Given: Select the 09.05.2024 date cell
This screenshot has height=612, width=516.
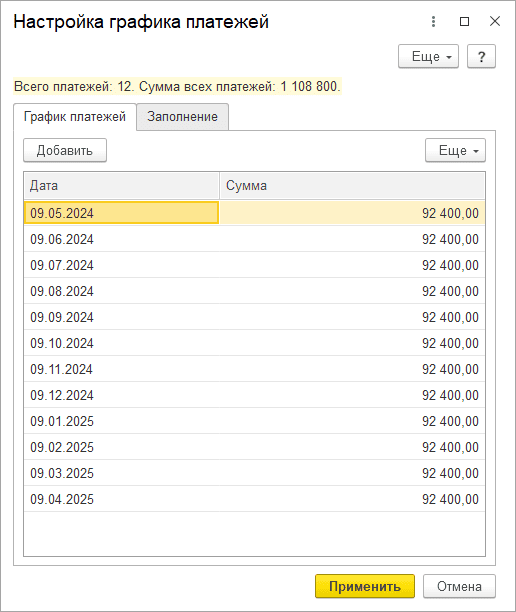Looking at the screenshot, I should pos(121,213).
